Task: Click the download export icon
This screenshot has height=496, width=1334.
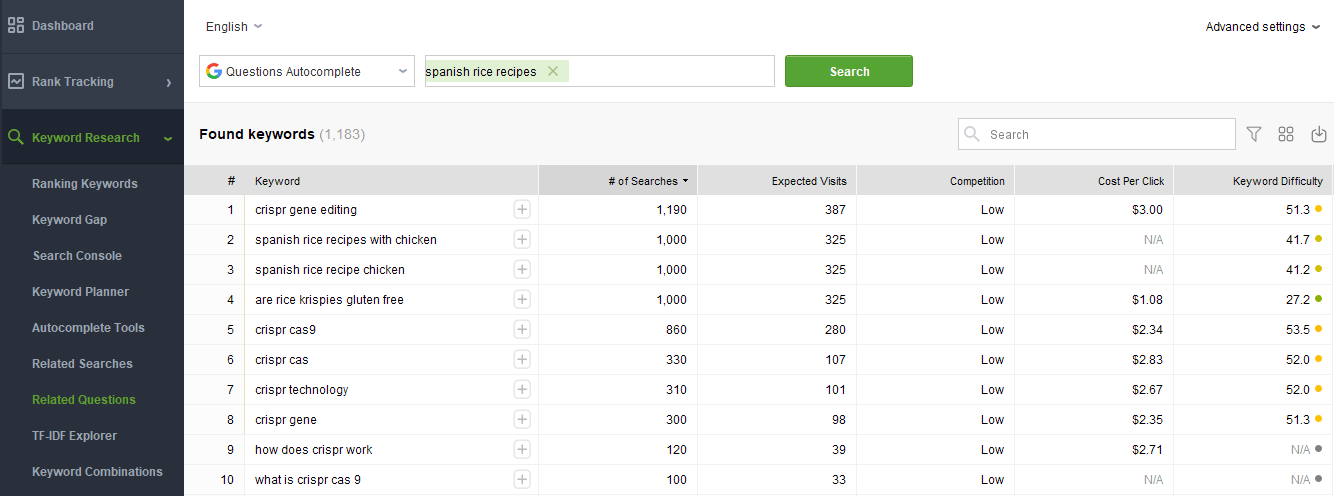Action: click(x=1318, y=134)
